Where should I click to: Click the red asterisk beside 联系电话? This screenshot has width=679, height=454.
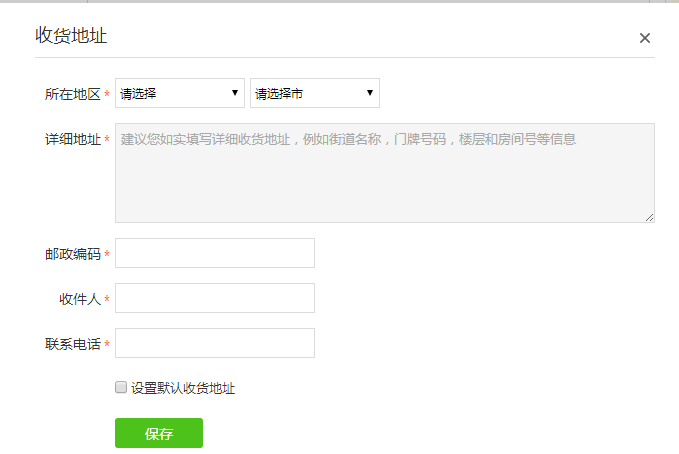pyautogui.click(x=107, y=345)
